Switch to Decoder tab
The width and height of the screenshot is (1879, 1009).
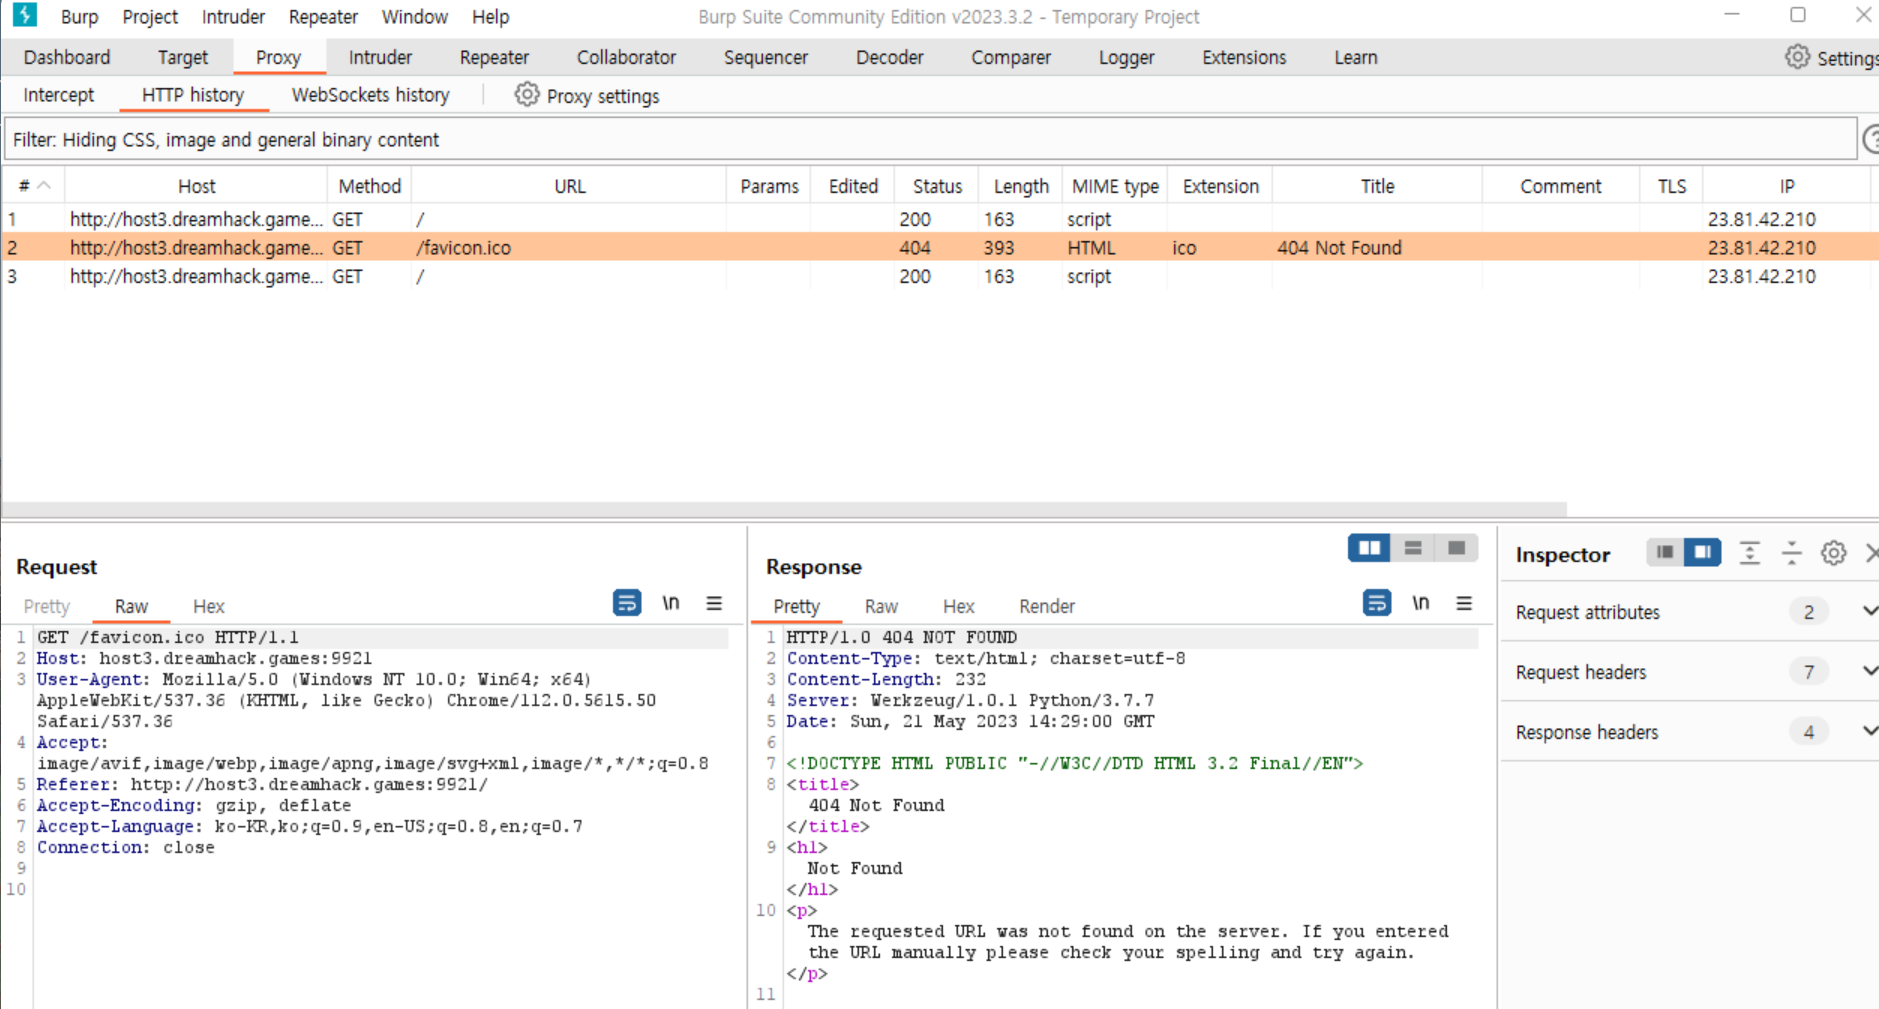click(x=889, y=57)
